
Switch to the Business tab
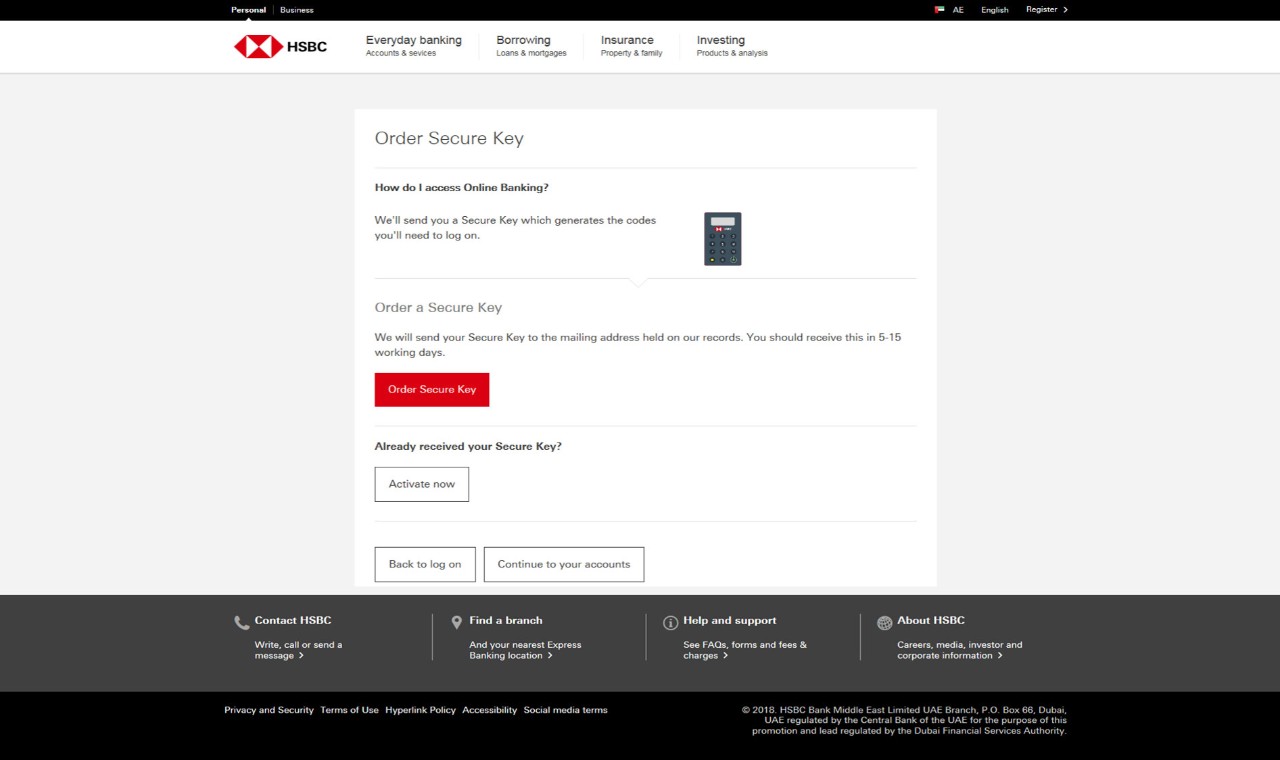[x=297, y=10]
